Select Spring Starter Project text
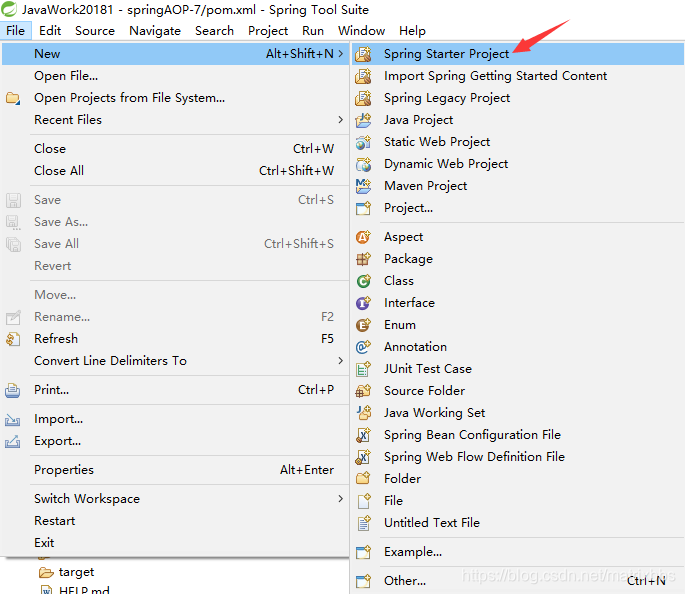Viewport: 685px width, 594px height. pos(446,54)
